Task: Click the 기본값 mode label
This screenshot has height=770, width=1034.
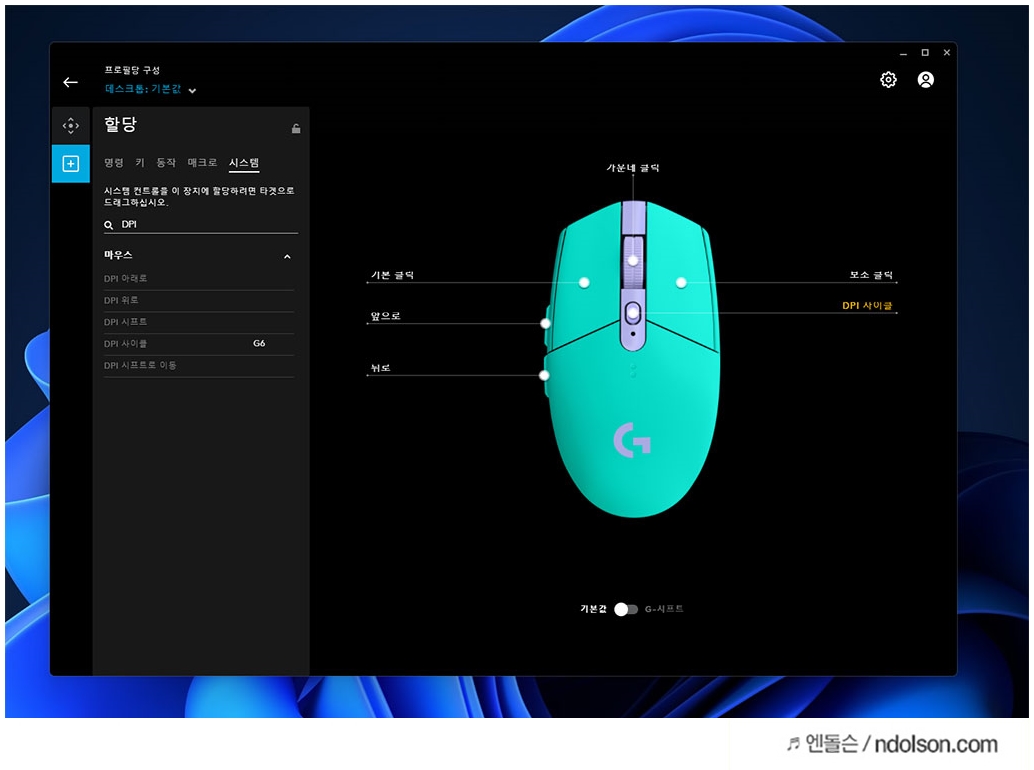Action: 593,609
